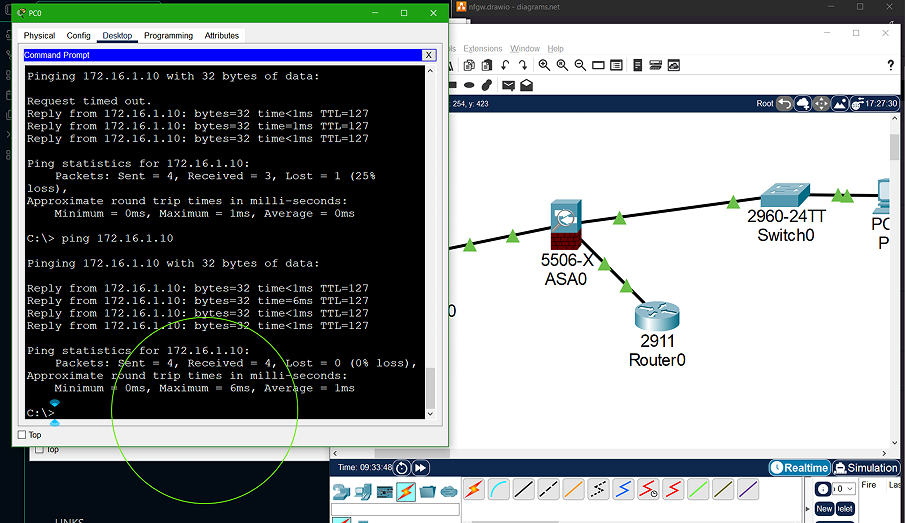The height and width of the screenshot is (523, 905).
Task: Select End Devices category icon
Action: coord(363,492)
